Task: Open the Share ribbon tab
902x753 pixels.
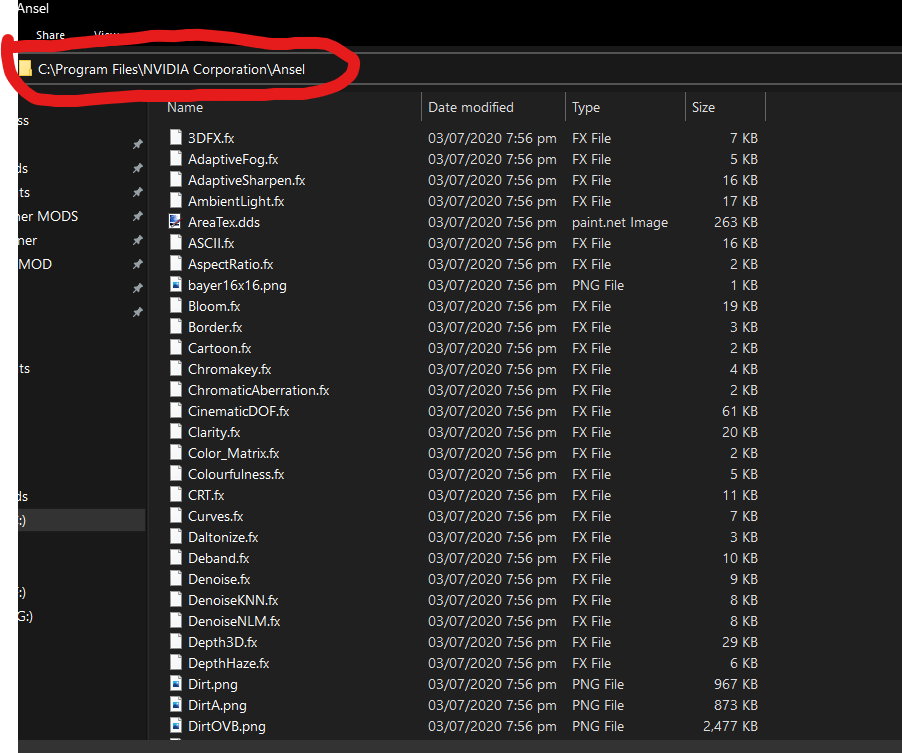Action: [x=51, y=35]
